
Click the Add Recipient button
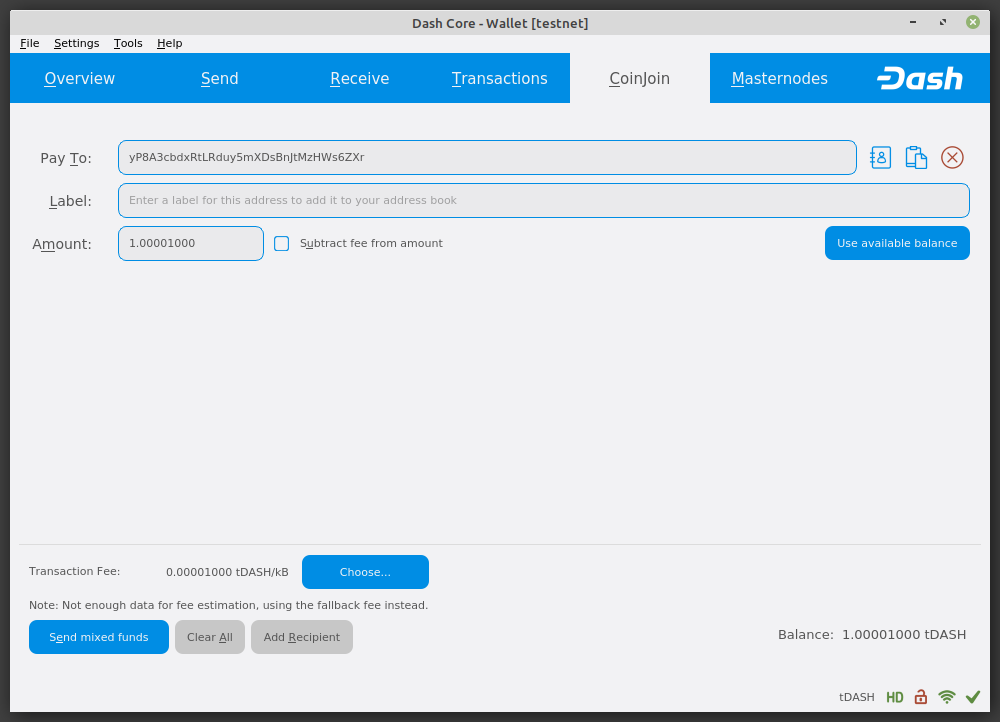coord(301,637)
